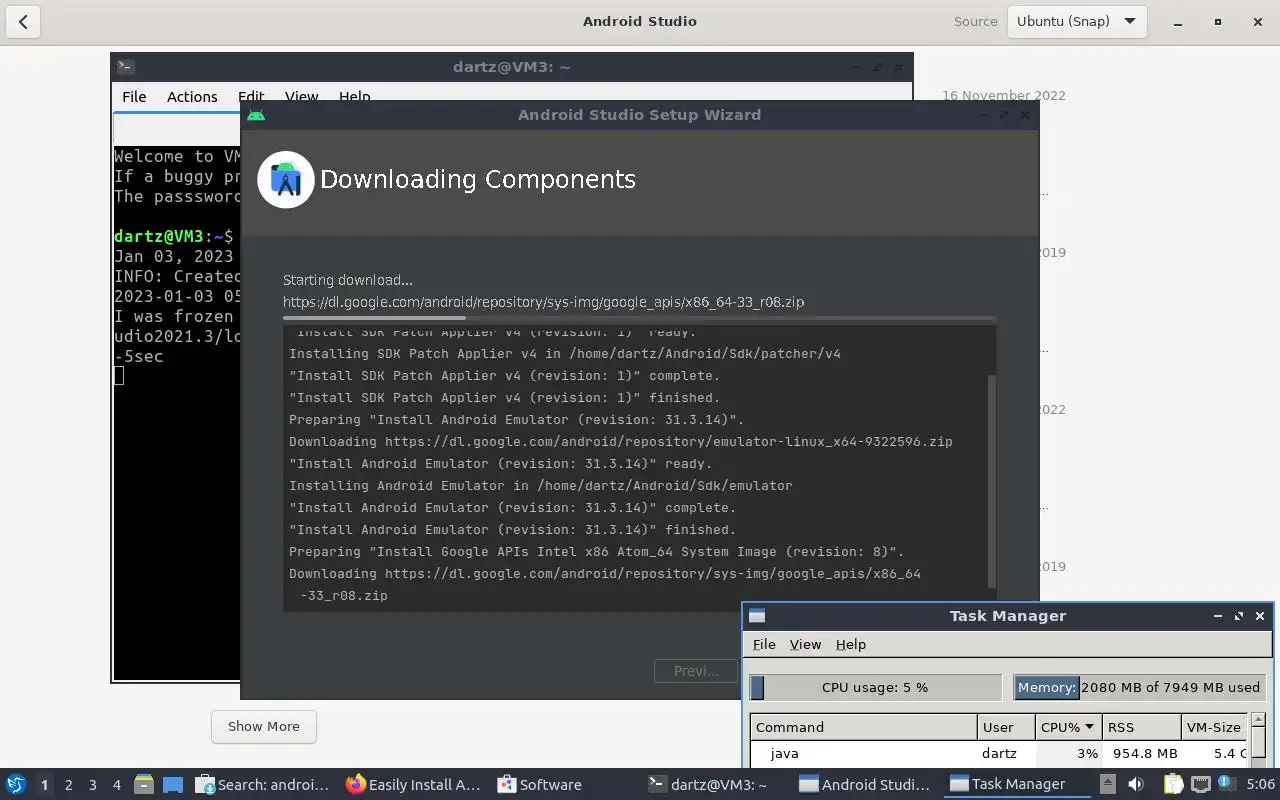Switch to workspace 2

click(68, 785)
